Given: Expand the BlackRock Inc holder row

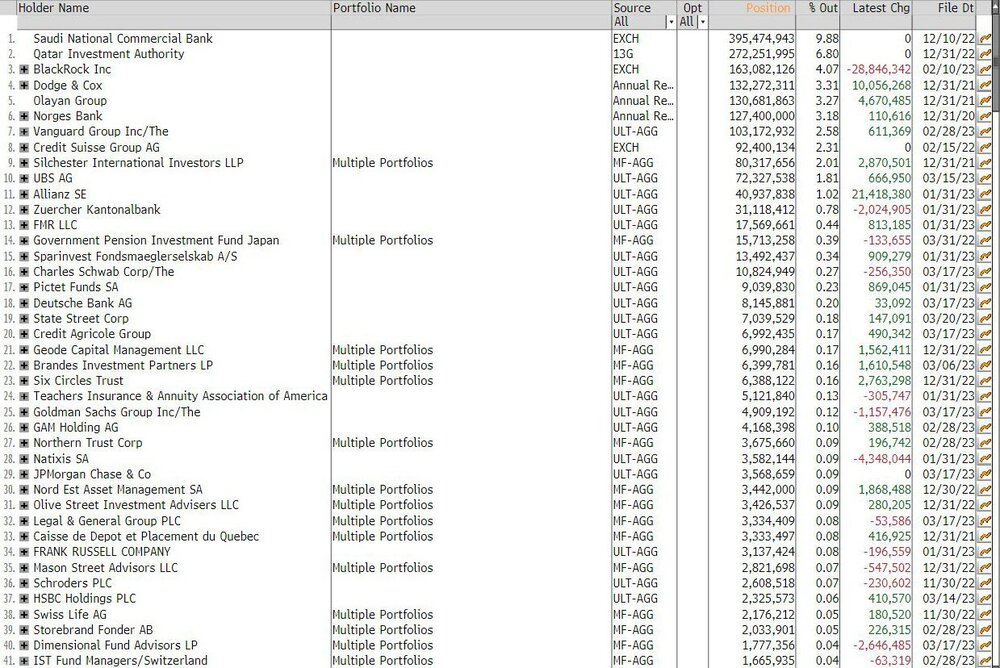Looking at the screenshot, I should (x=24, y=70).
